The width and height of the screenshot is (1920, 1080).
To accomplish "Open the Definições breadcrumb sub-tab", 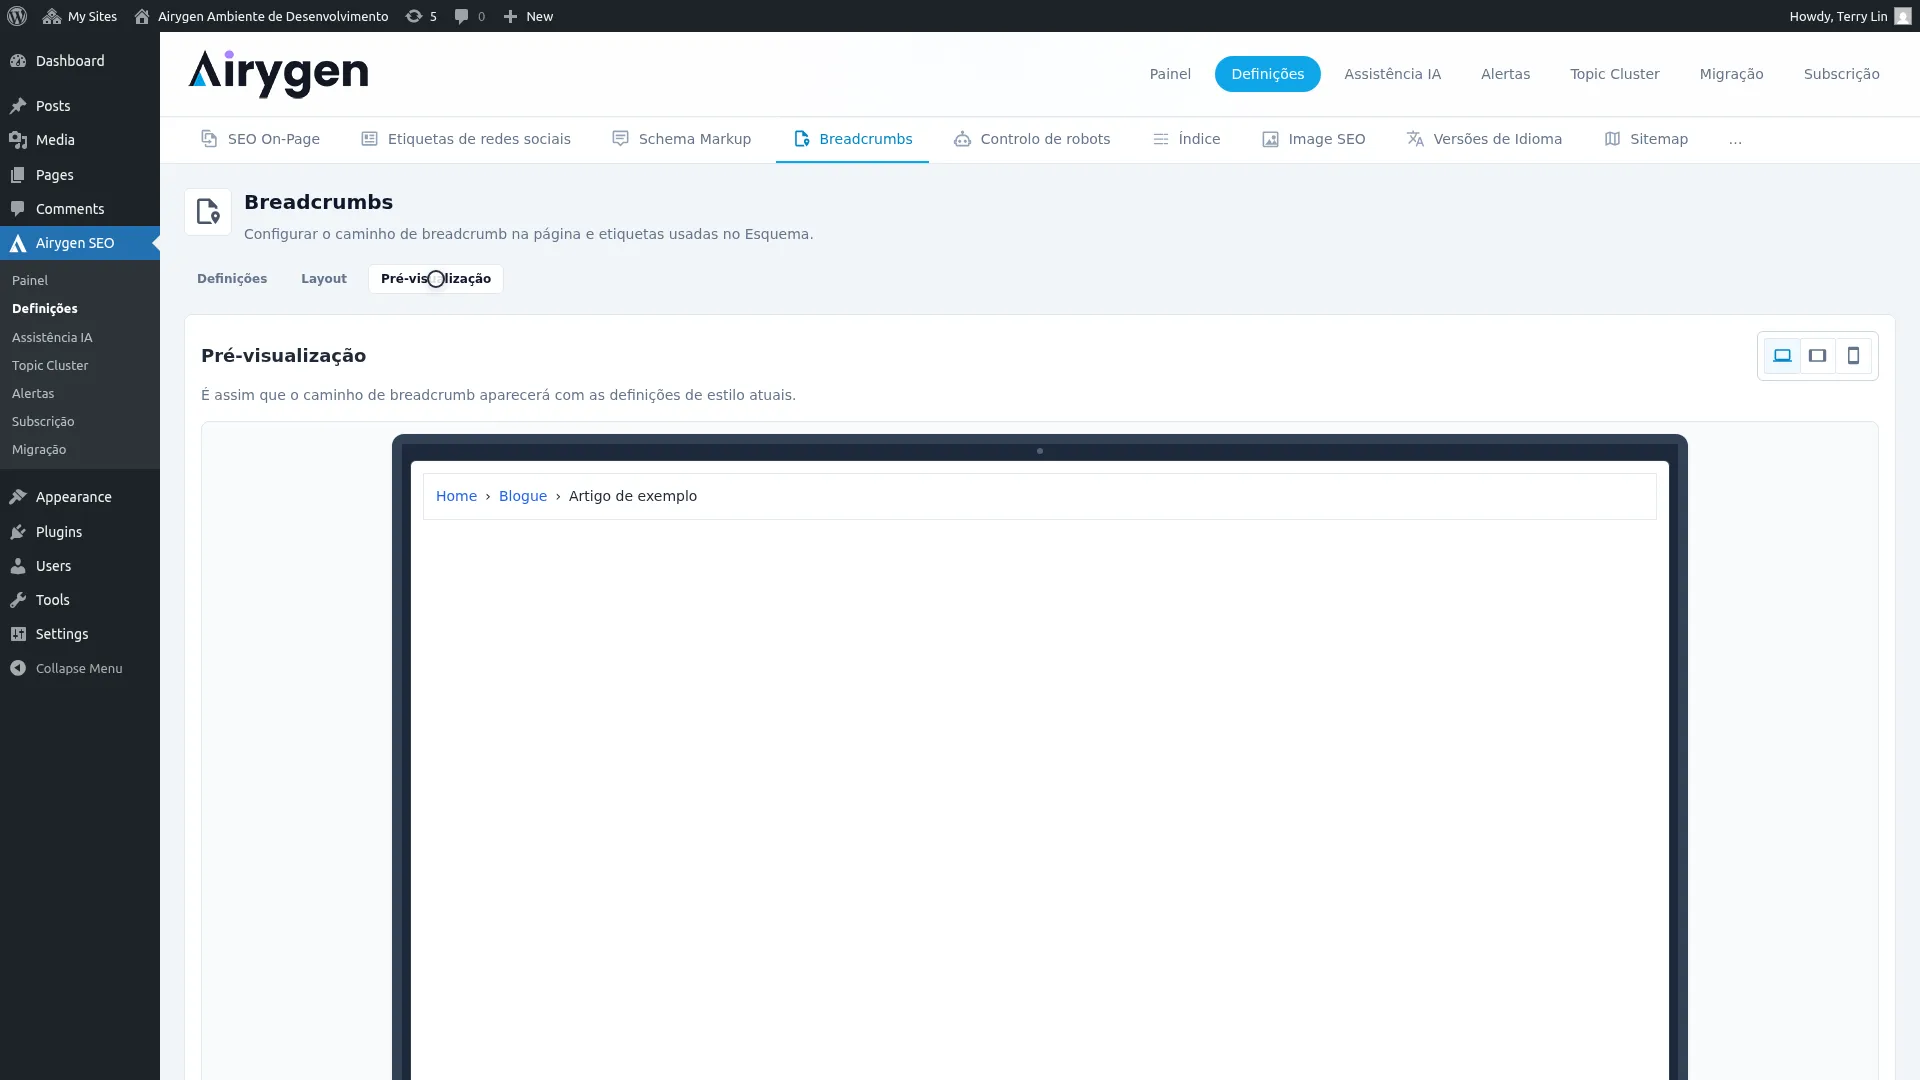I will (232, 279).
